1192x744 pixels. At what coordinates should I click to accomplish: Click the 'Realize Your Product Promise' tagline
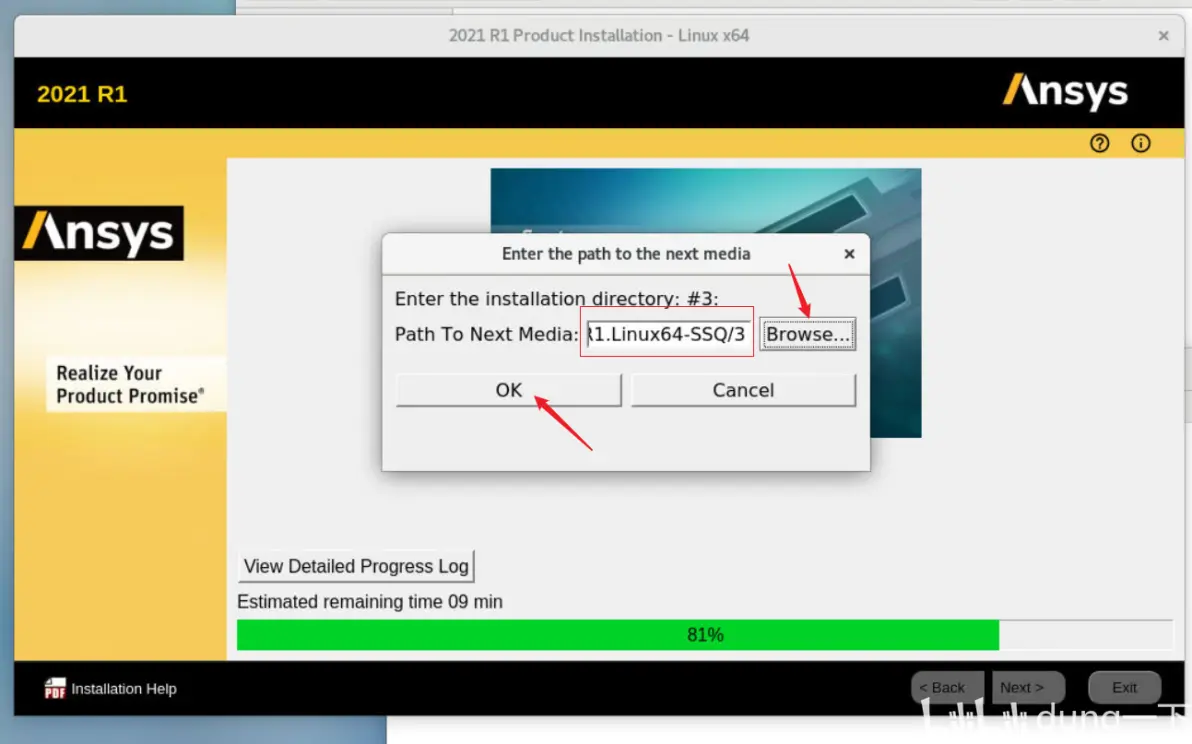130,385
